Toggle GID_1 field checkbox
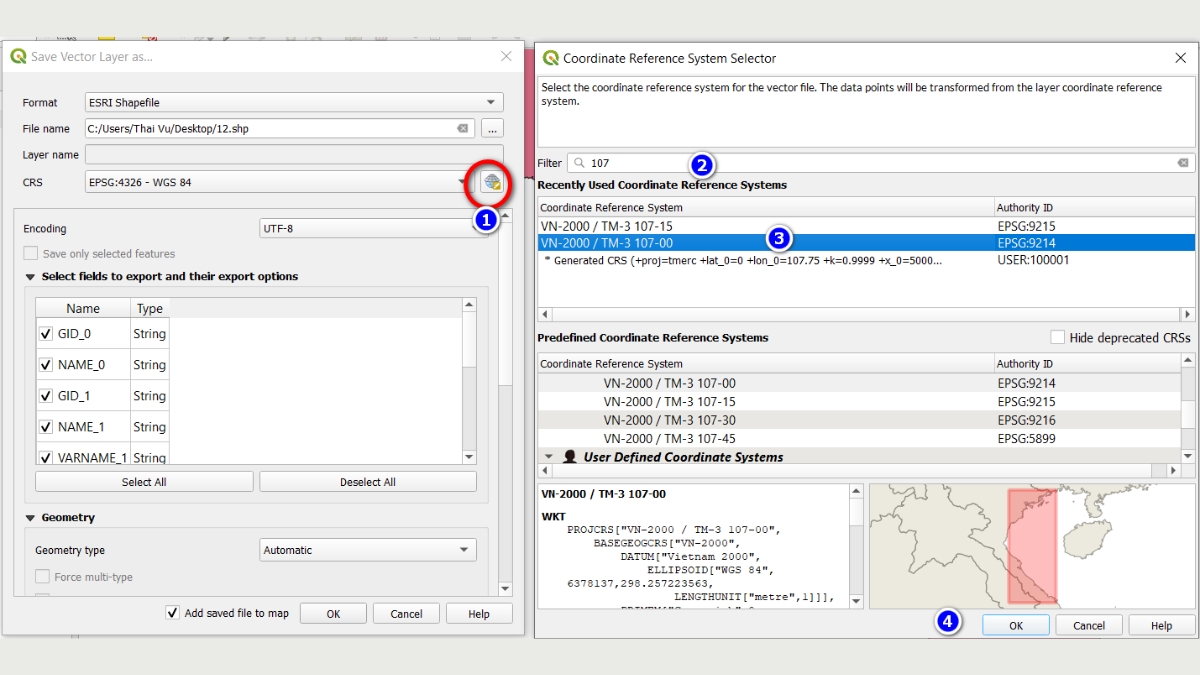Viewport: 1200px width, 675px height. tap(46, 396)
